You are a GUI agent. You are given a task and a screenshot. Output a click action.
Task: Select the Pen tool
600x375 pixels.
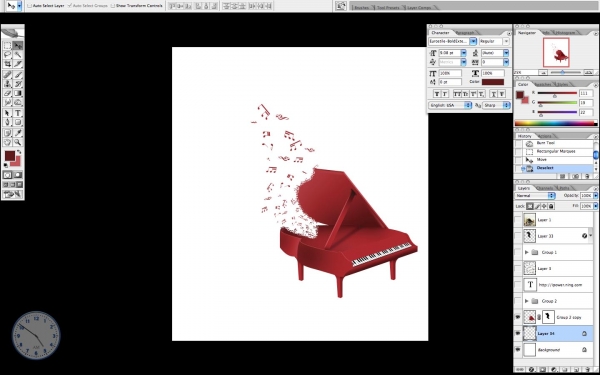[8, 122]
